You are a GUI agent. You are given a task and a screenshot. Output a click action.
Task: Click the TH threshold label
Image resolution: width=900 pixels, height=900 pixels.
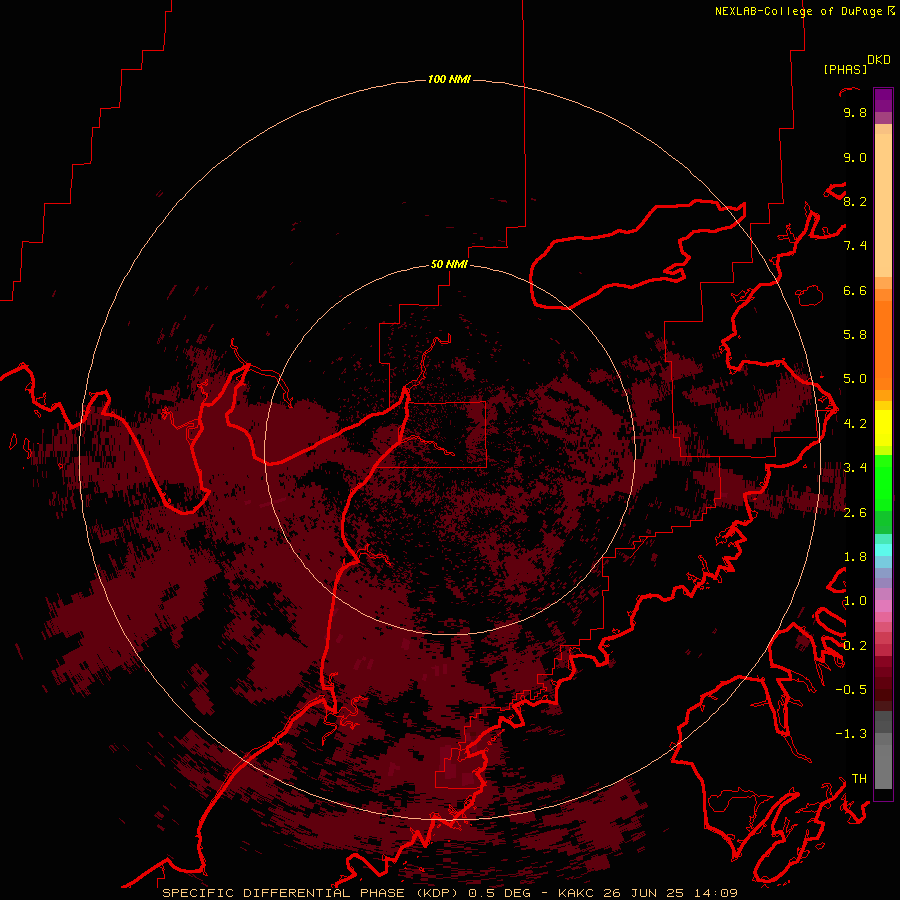tap(859, 779)
